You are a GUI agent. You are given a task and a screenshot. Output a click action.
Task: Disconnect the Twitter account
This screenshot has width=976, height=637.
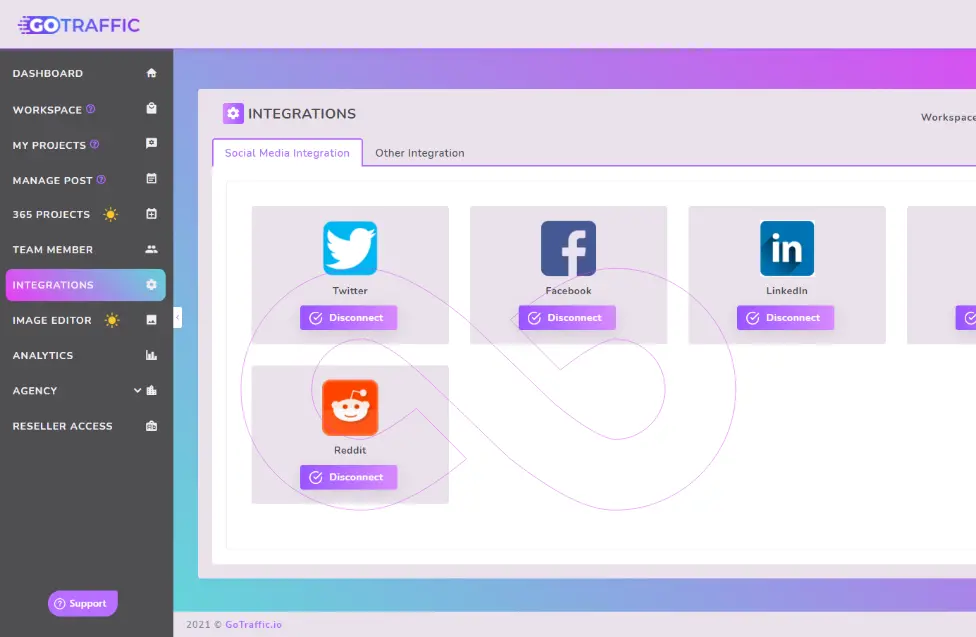349,318
